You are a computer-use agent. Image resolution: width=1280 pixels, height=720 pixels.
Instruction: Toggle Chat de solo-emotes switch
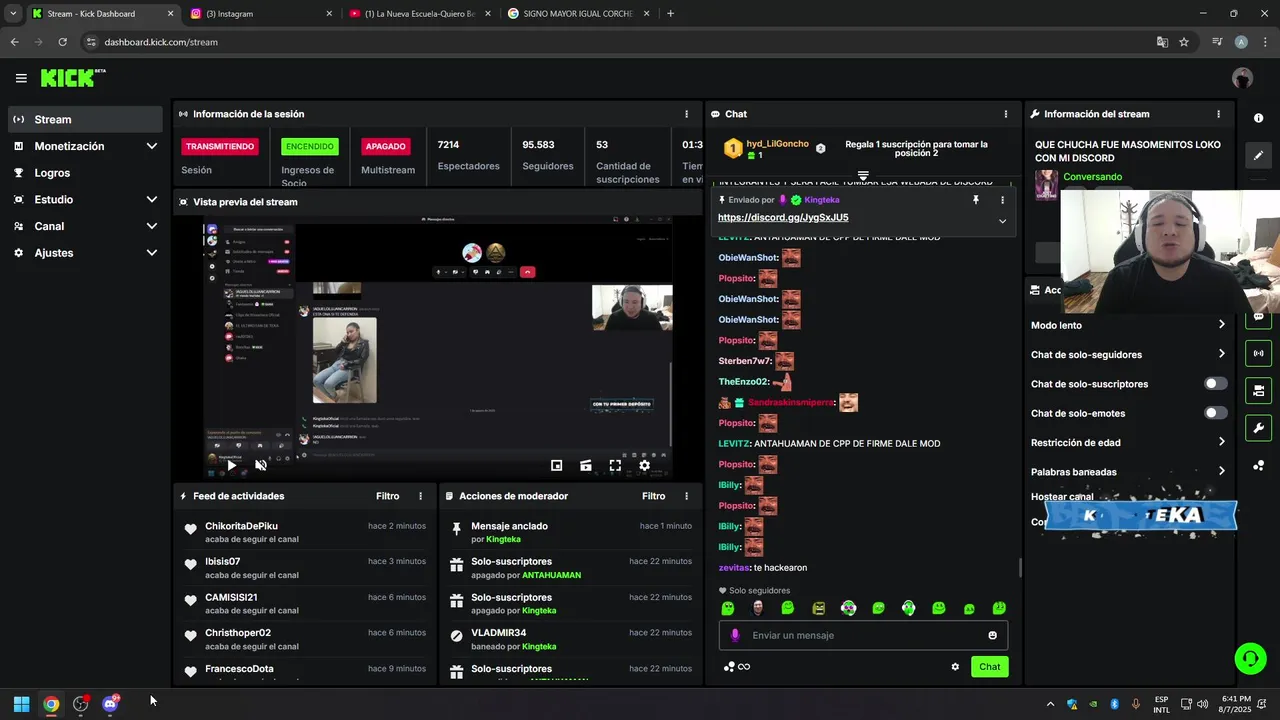(1215, 413)
